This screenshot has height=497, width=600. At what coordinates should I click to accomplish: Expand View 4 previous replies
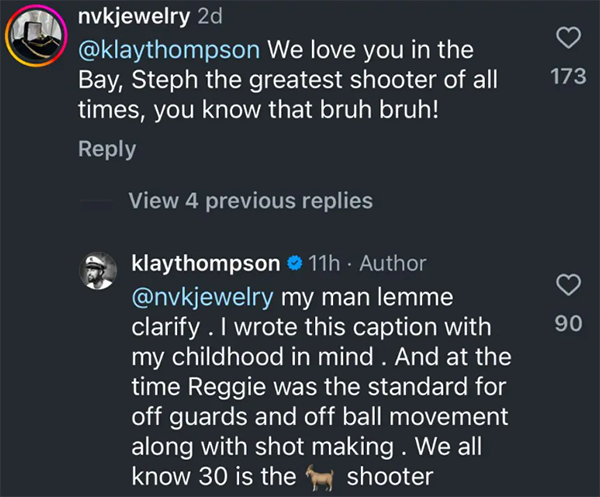(x=250, y=201)
